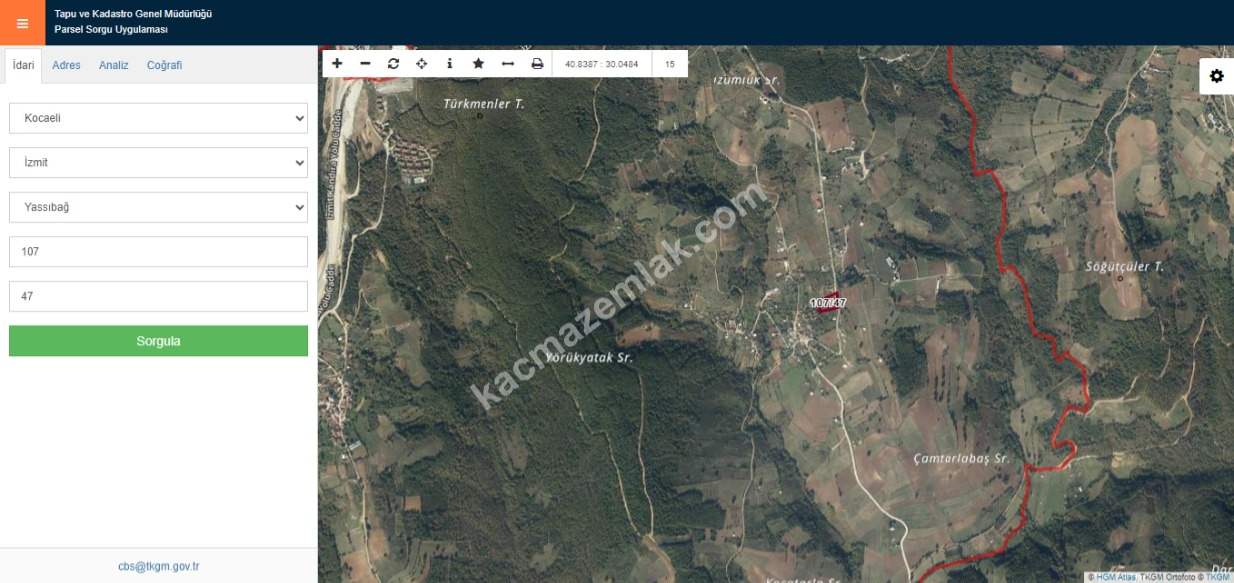This screenshot has width=1234, height=583.
Task: Open the orange hamburger menu
Action: point(22,23)
